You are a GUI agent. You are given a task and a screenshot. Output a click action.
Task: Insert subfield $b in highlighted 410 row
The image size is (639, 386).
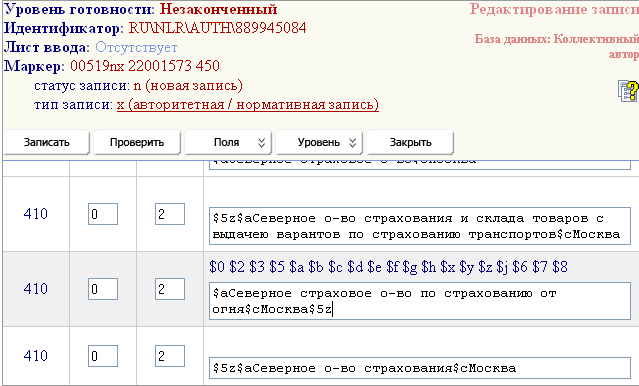[316, 267]
